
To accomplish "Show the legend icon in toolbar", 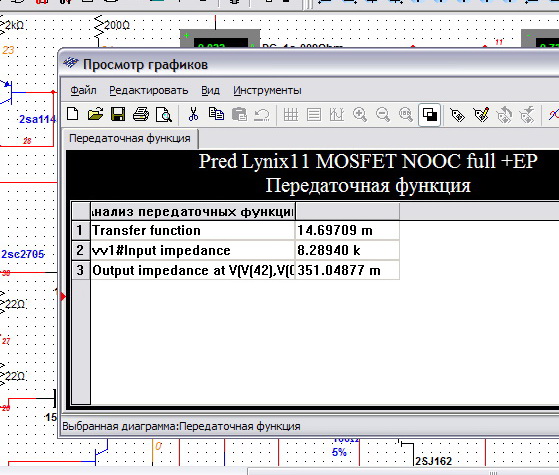I will pyautogui.click(x=314, y=114).
